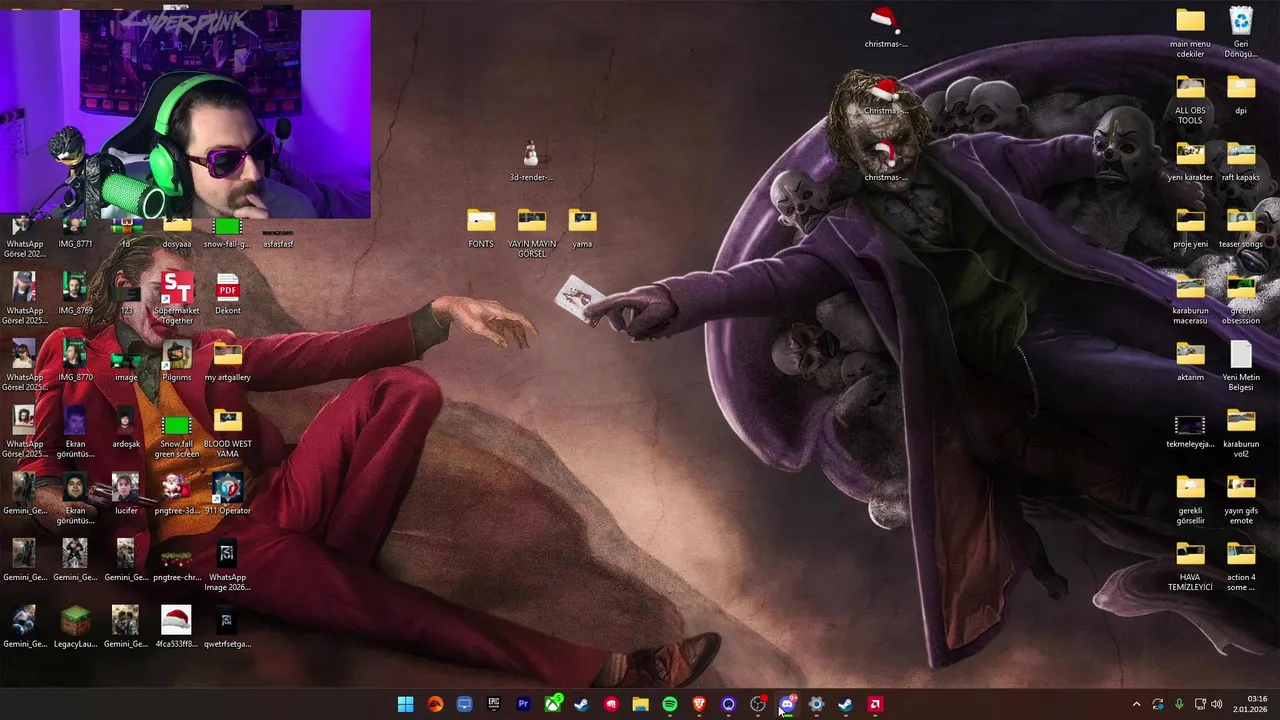Select the yayın gifs emote folder
This screenshot has width=1280, height=720.
point(1241,500)
